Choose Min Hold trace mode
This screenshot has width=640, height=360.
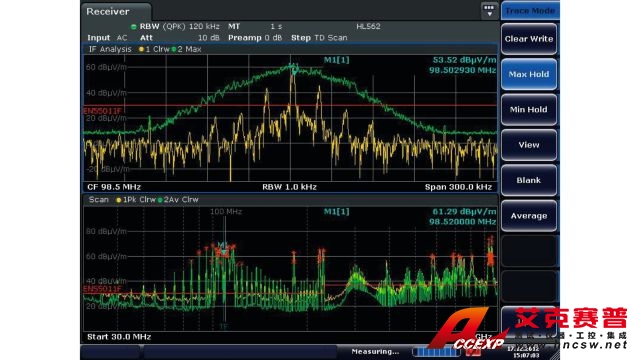(529, 109)
